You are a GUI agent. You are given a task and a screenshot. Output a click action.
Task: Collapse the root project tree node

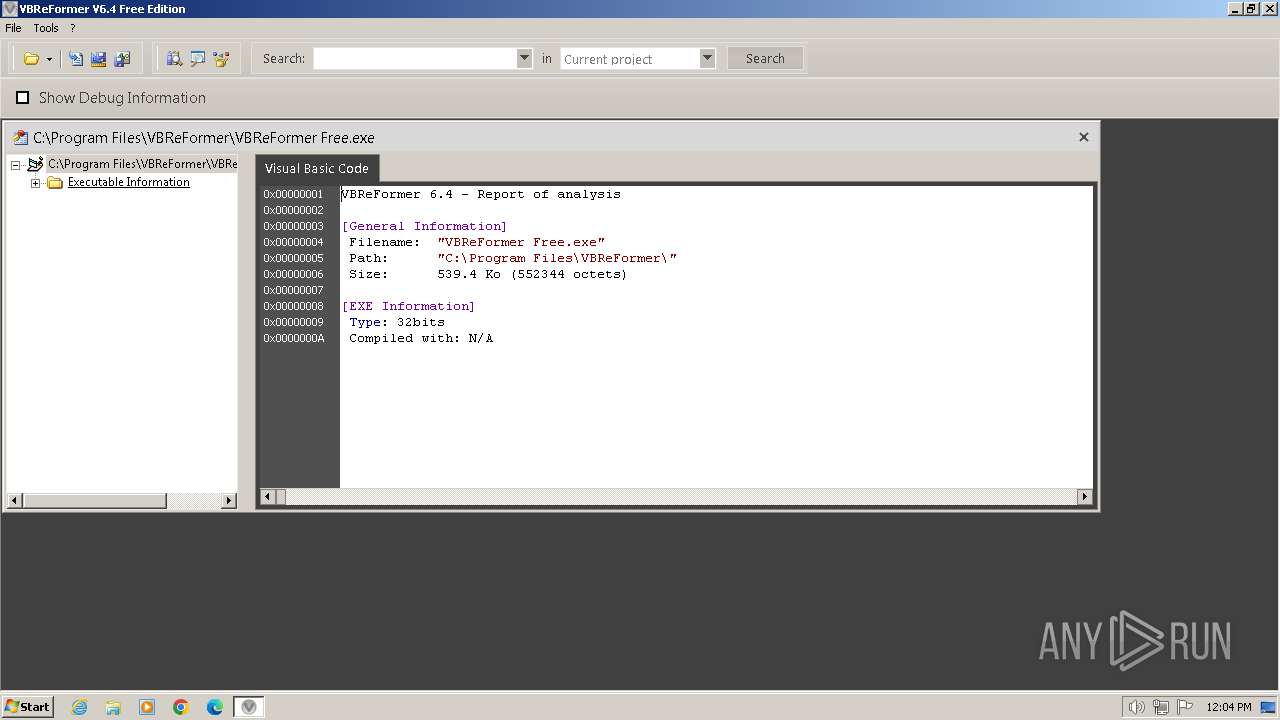pyautogui.click(x=16, y=165)
